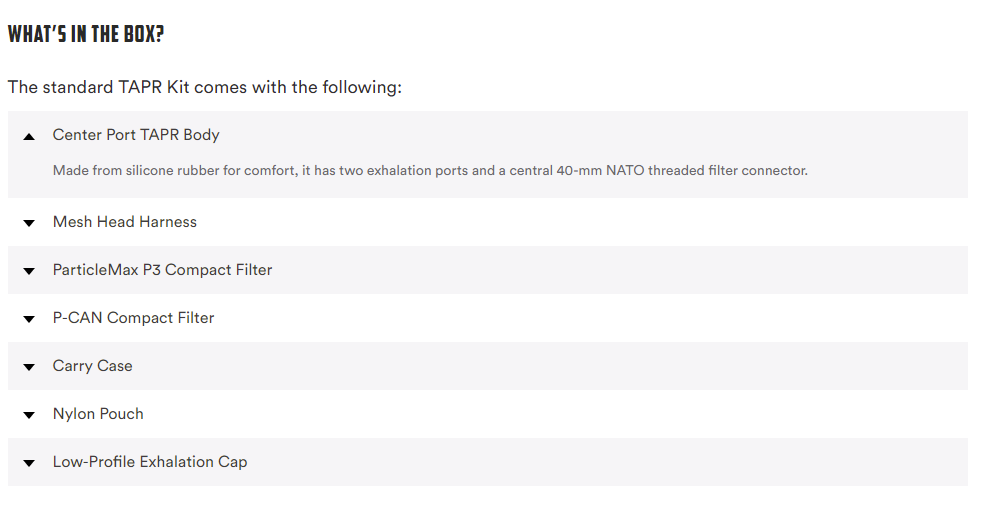This screenshot has height=508, width=991.
Task: Select the Mesh Head Harness label
Action: coord(125,222)
